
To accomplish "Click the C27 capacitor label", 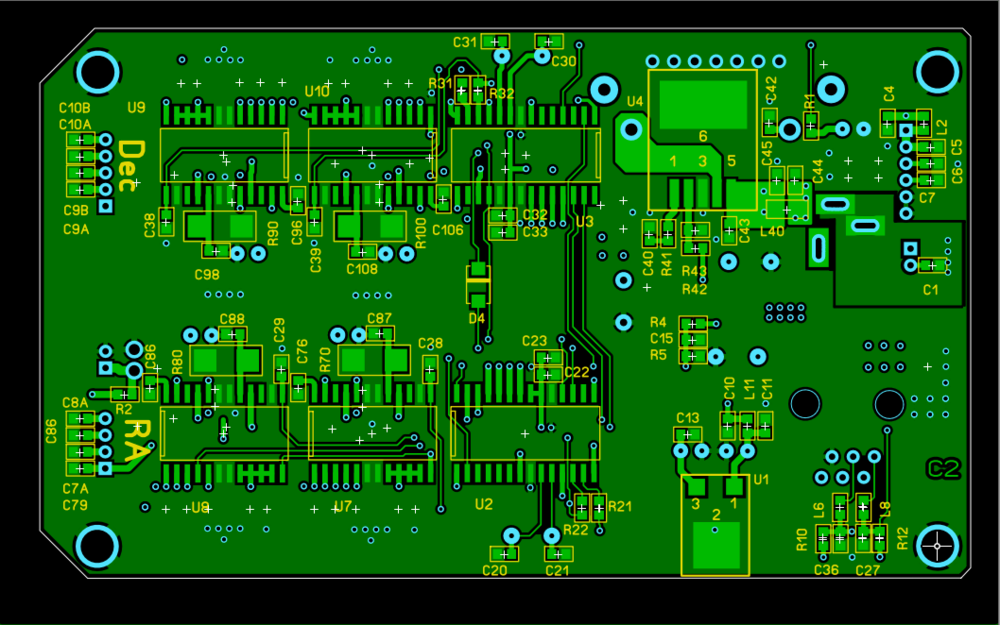I will [868, 570].
